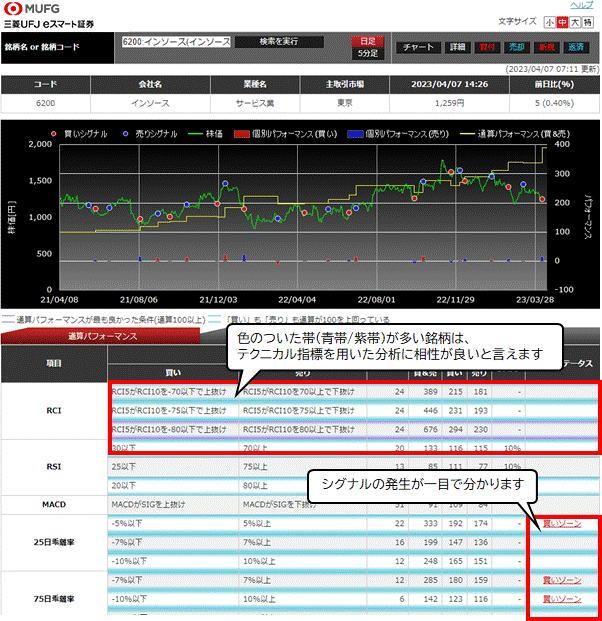Select the 25日乖離率 row header
Viewport: 602px width, 621px height.
pos(54,542)
